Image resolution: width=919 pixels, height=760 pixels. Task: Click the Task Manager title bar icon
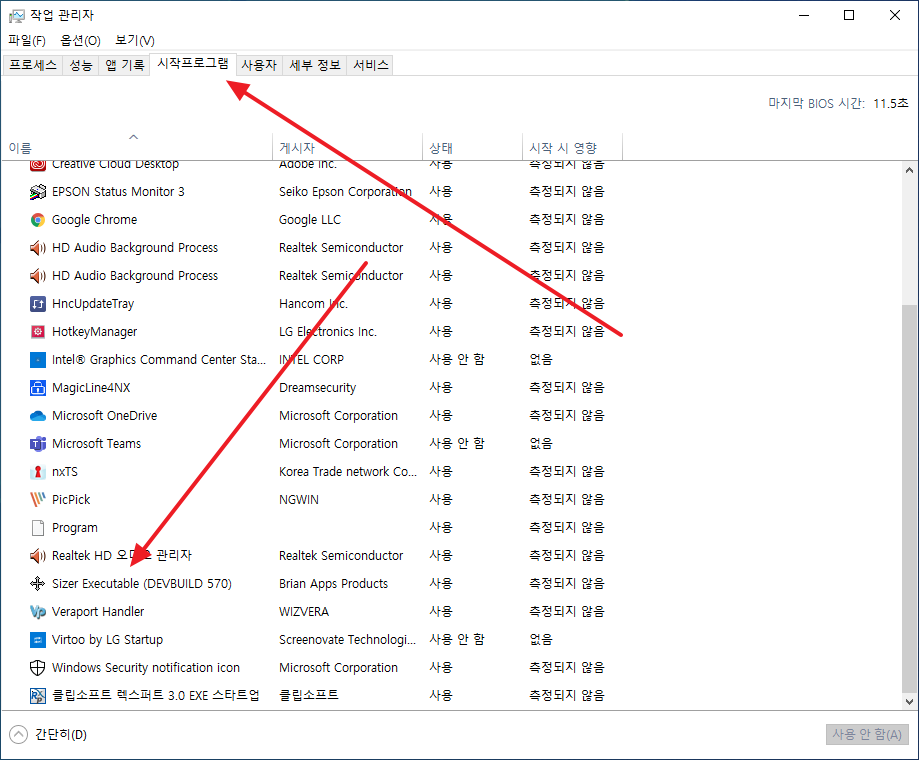17,16
